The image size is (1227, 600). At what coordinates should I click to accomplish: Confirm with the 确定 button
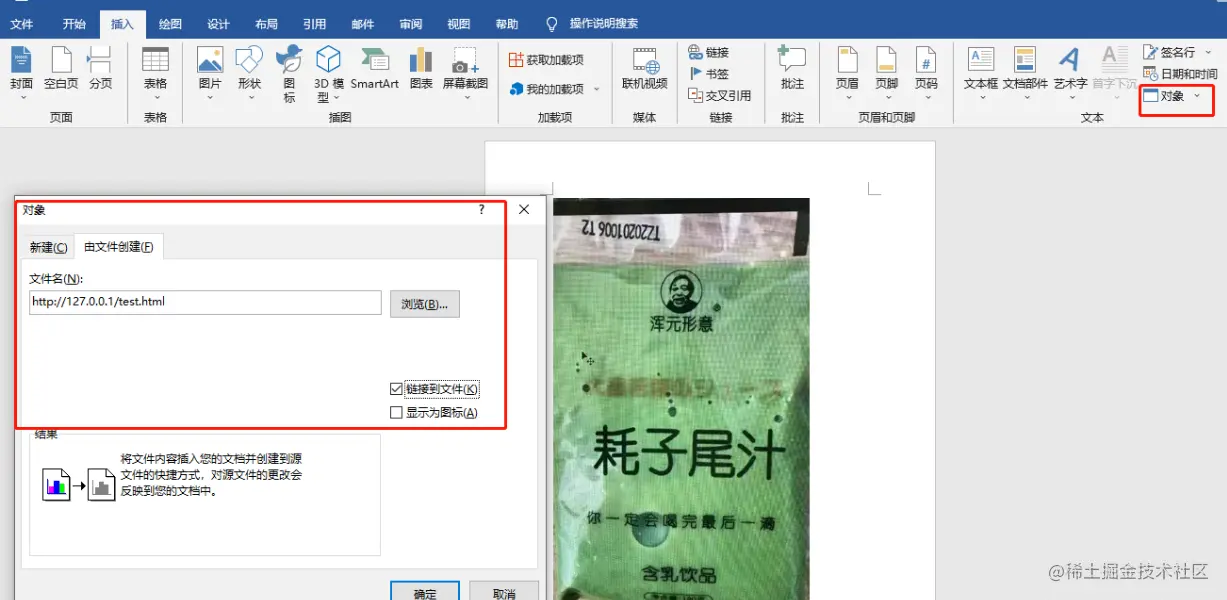coord(425,593)
